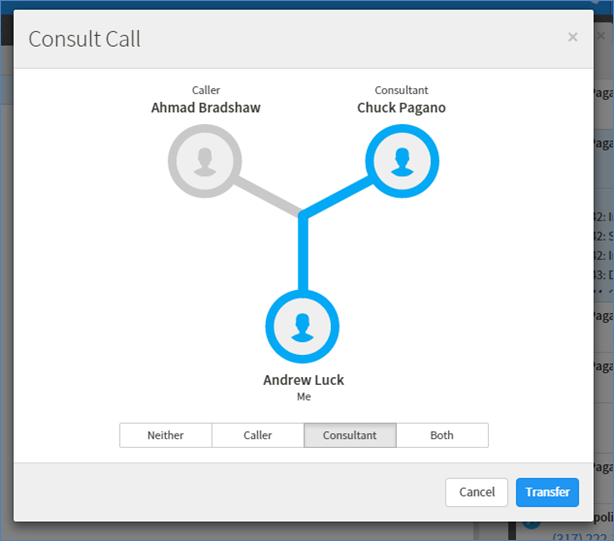Image resolution: width=614 pixels, height=541 pixels.
Task: Click the blue Transfer button
Action: pos(547,492)
